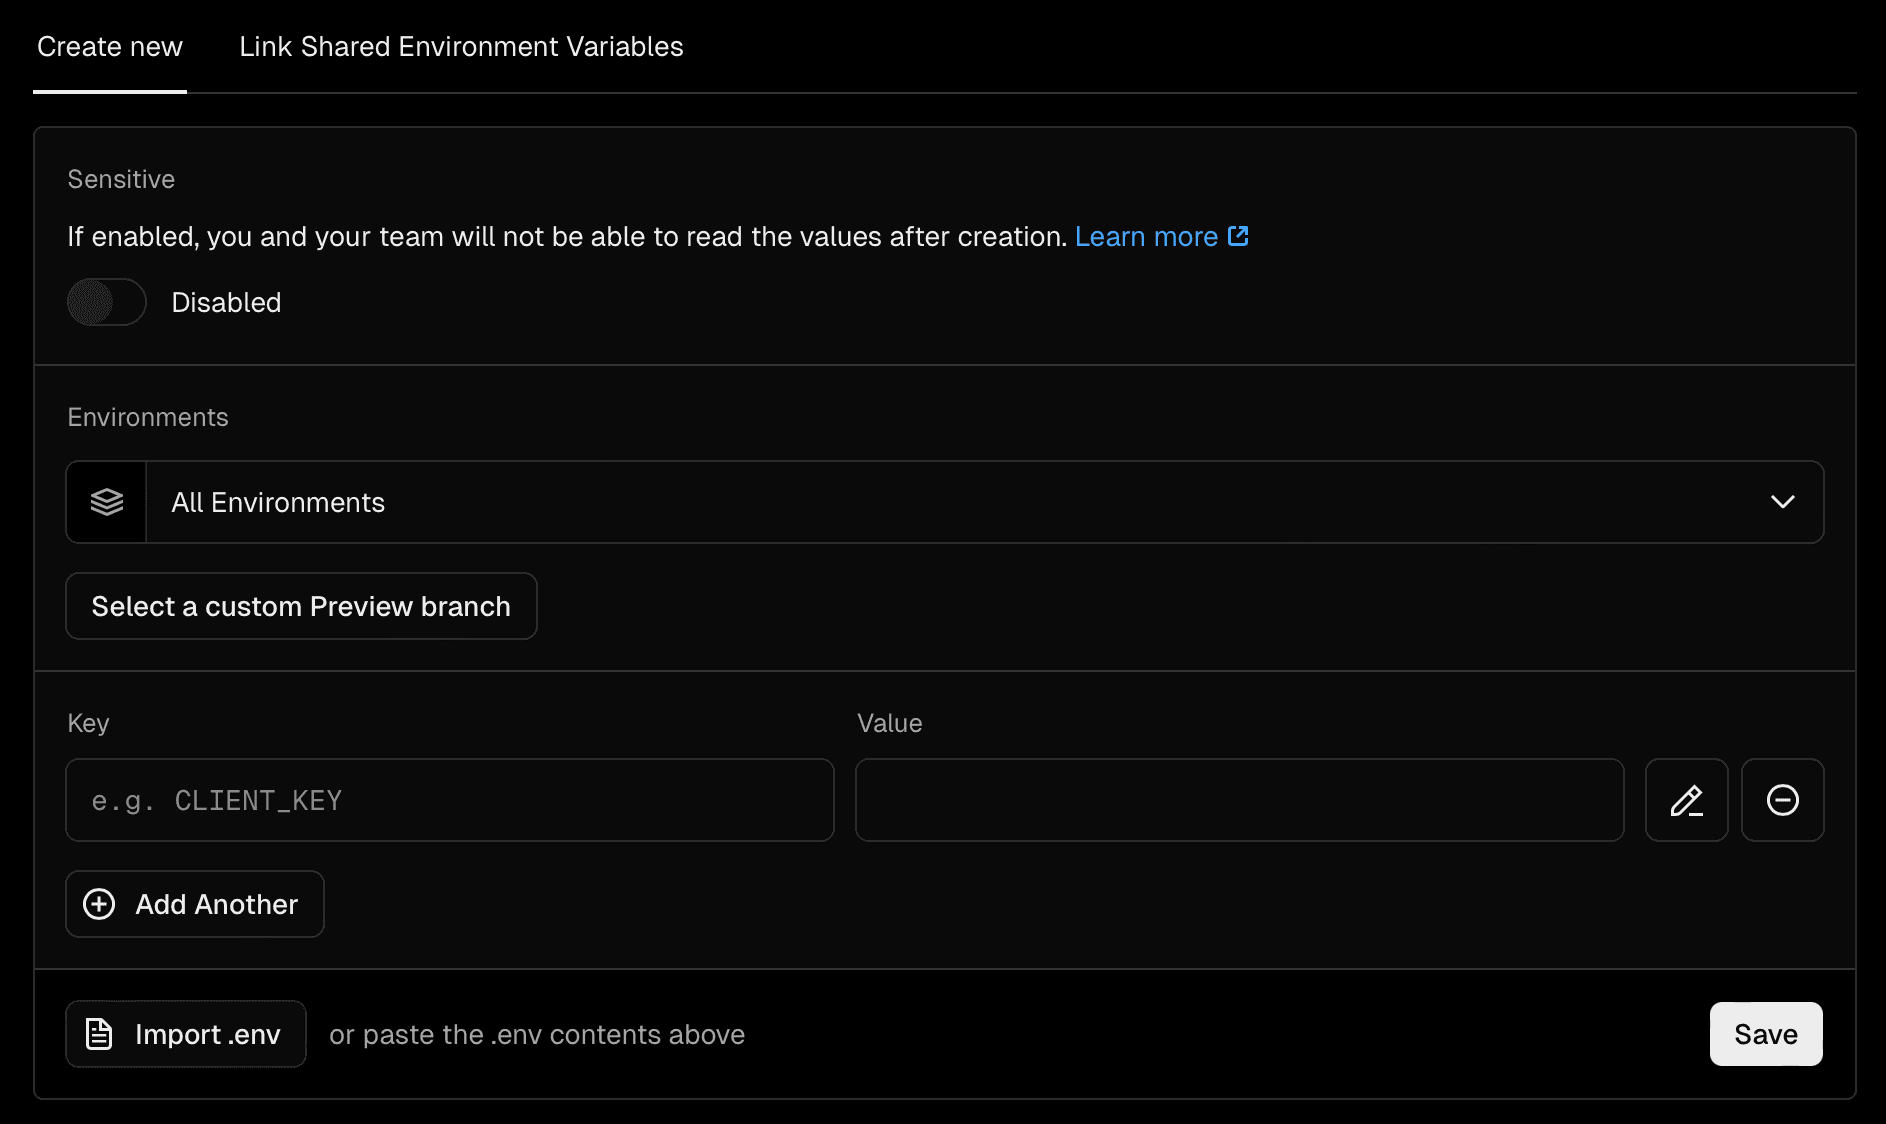Open the Select a custom Preview branch picker

pyautogui.click(x=301, y=606)
